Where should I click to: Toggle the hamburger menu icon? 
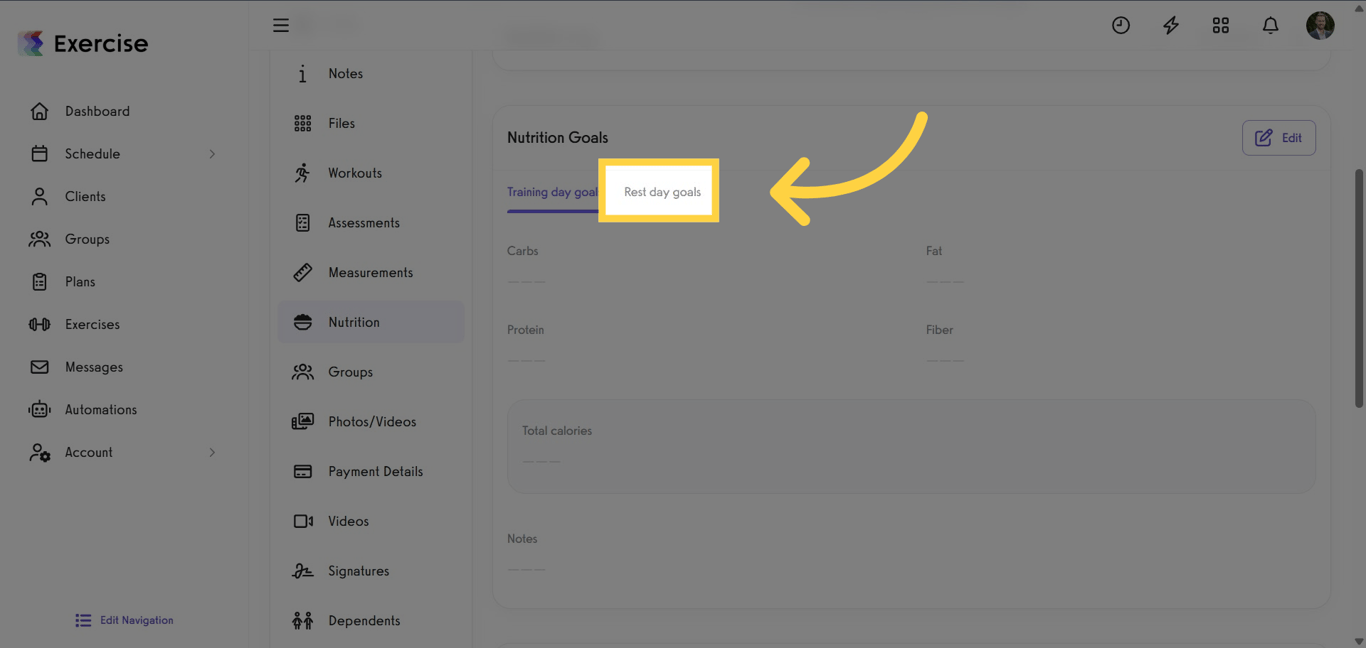click(281, 25)
